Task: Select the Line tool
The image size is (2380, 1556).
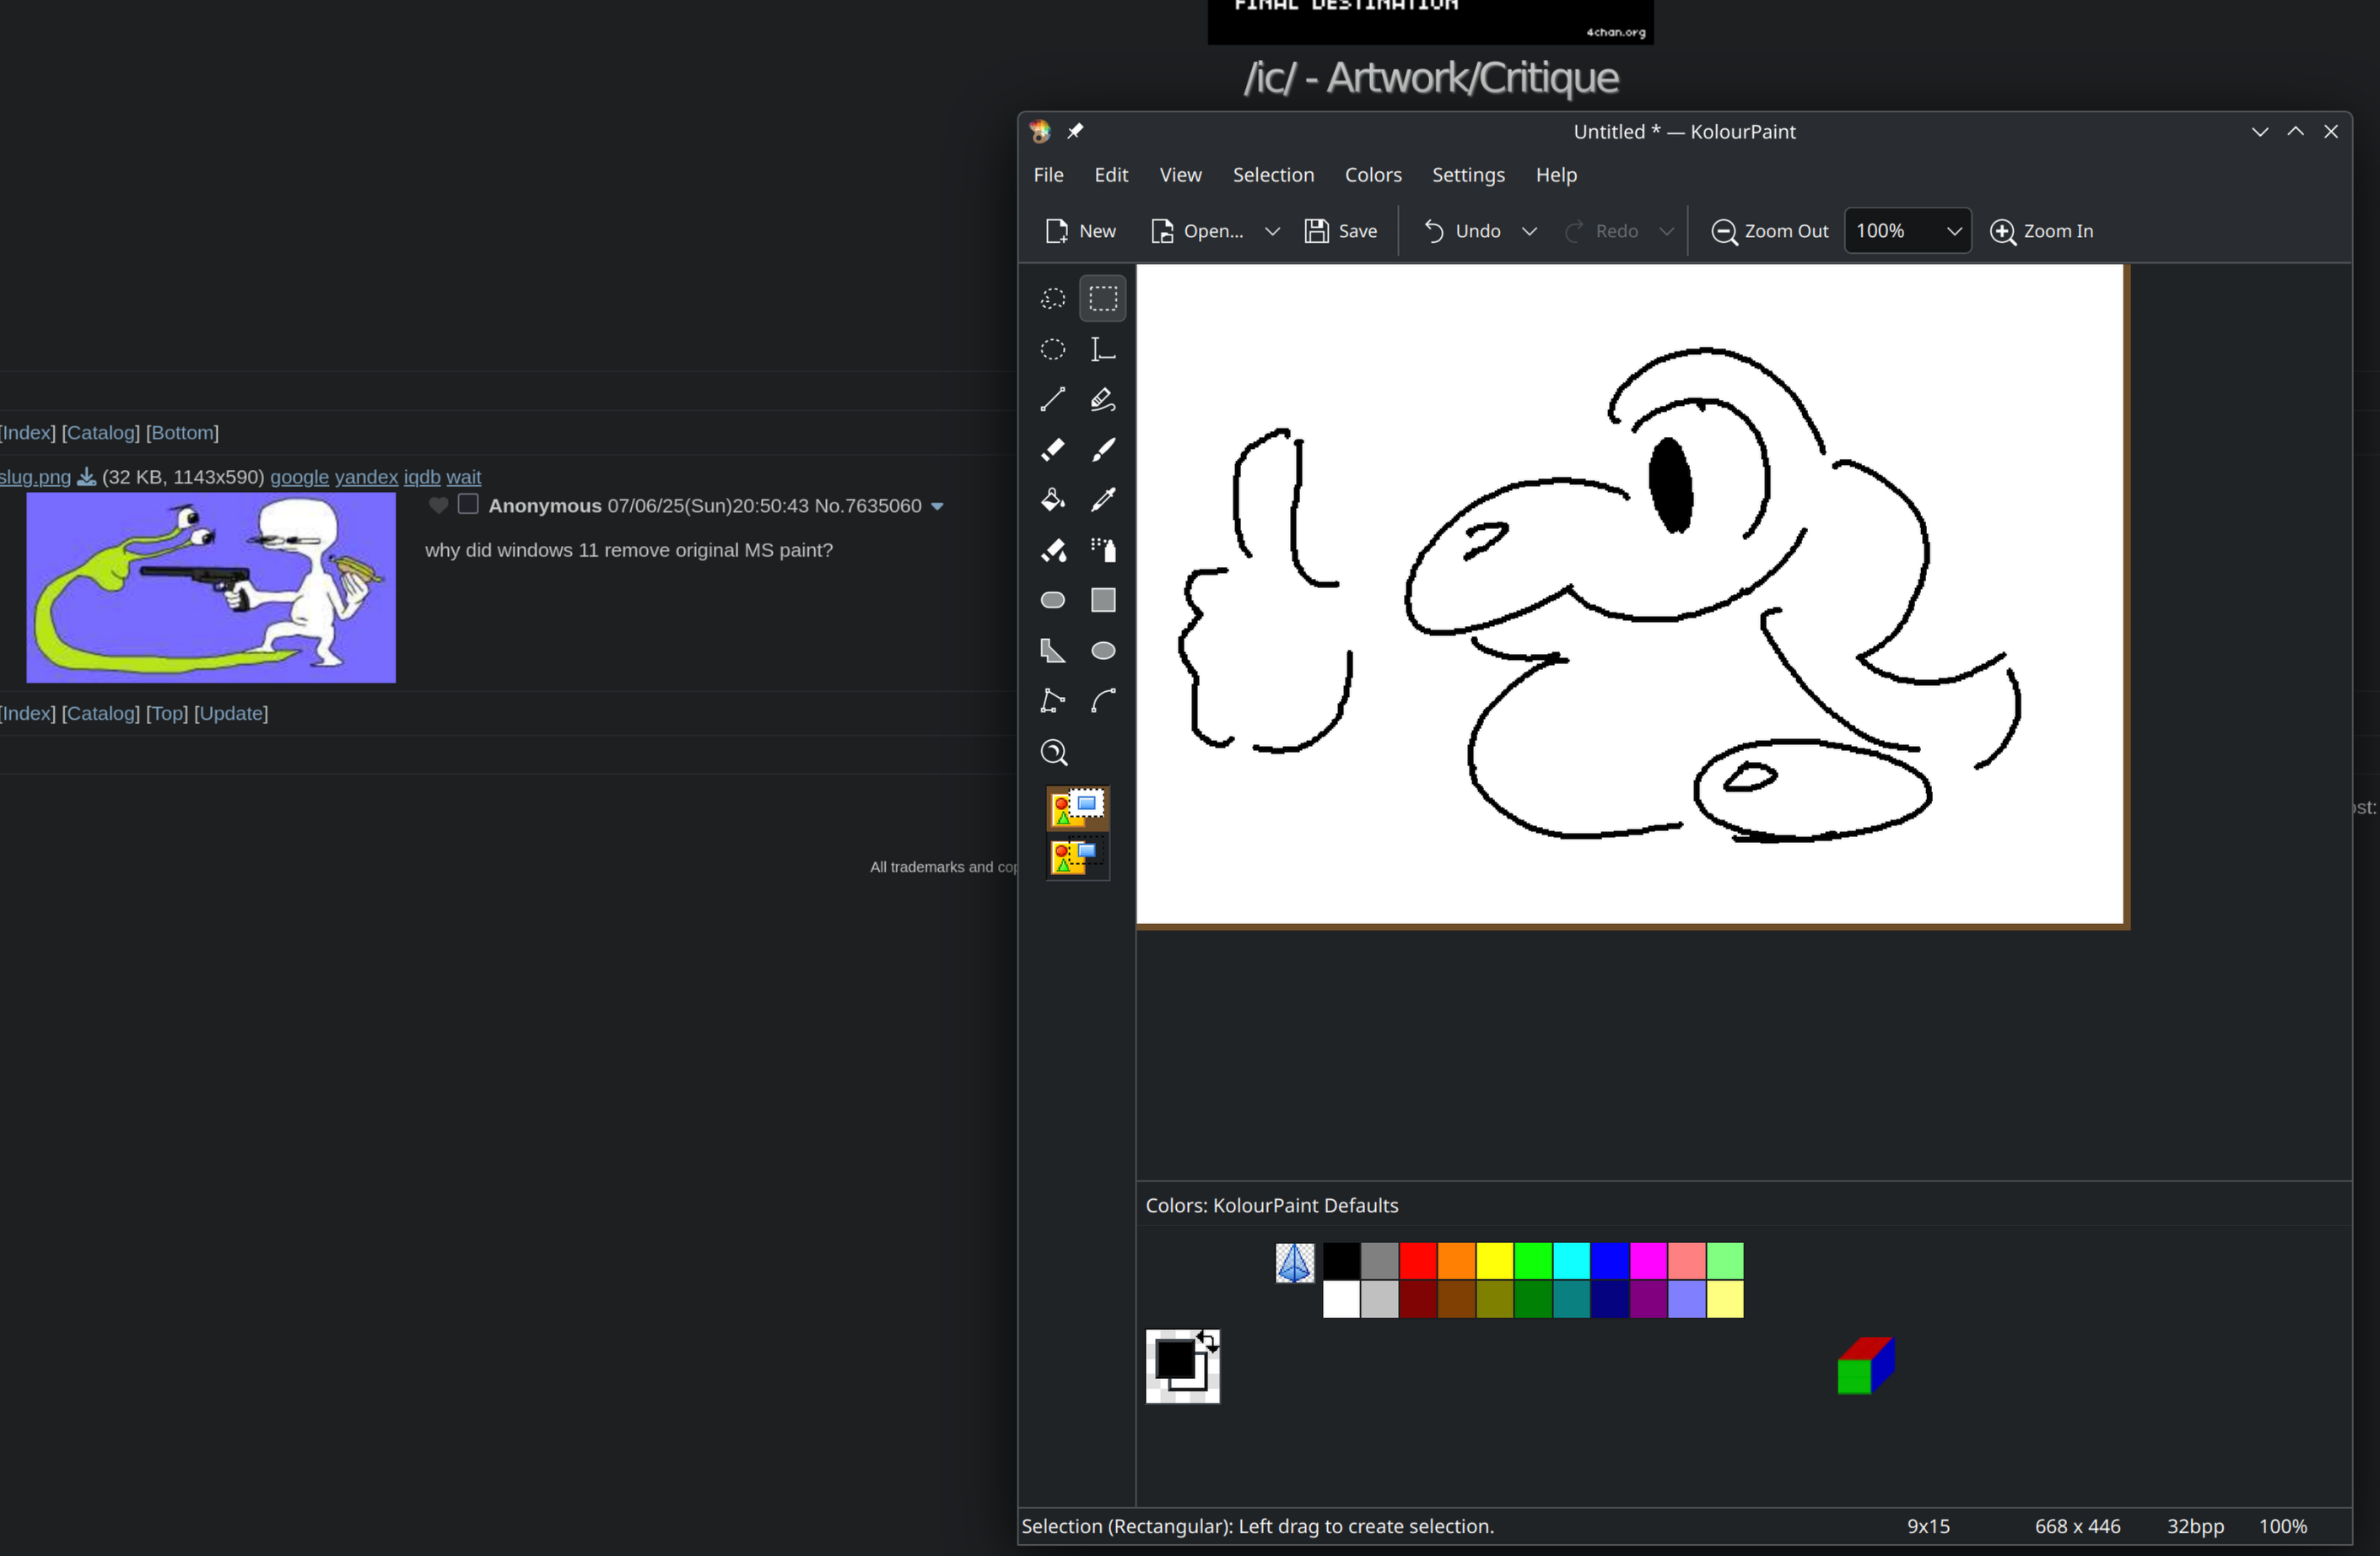Action: pyautogui.click(x=1052, y=399)
